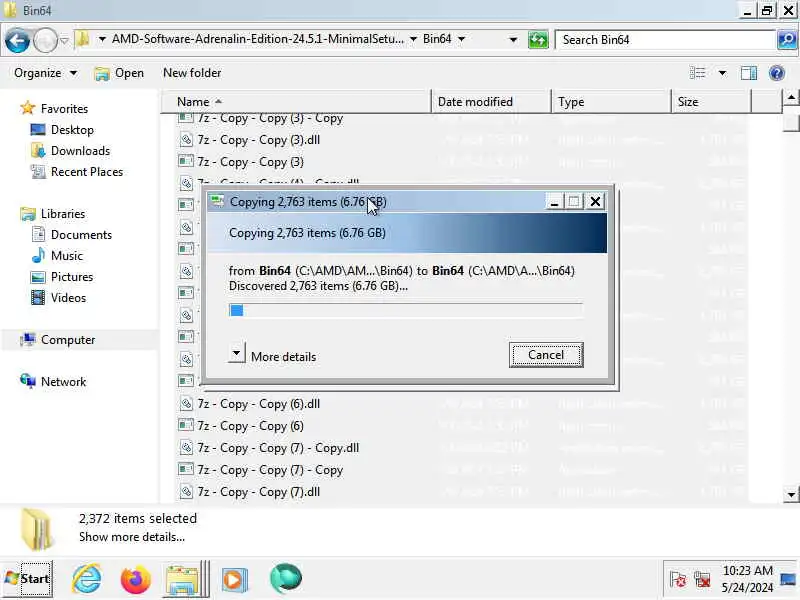
Task: Open Action Center flag in system tray
Action: [679, 580]
